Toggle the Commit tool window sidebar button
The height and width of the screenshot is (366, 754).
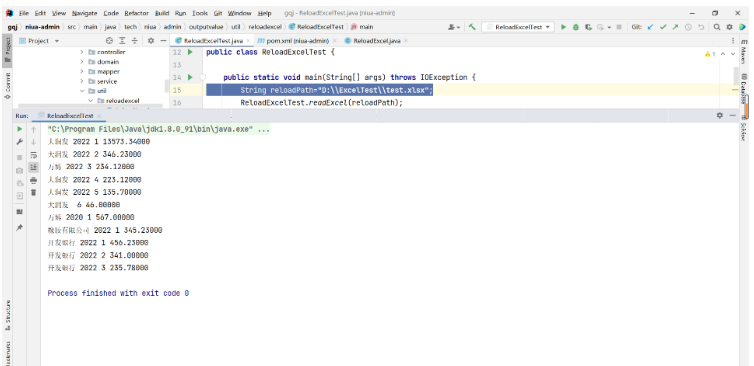7,87
